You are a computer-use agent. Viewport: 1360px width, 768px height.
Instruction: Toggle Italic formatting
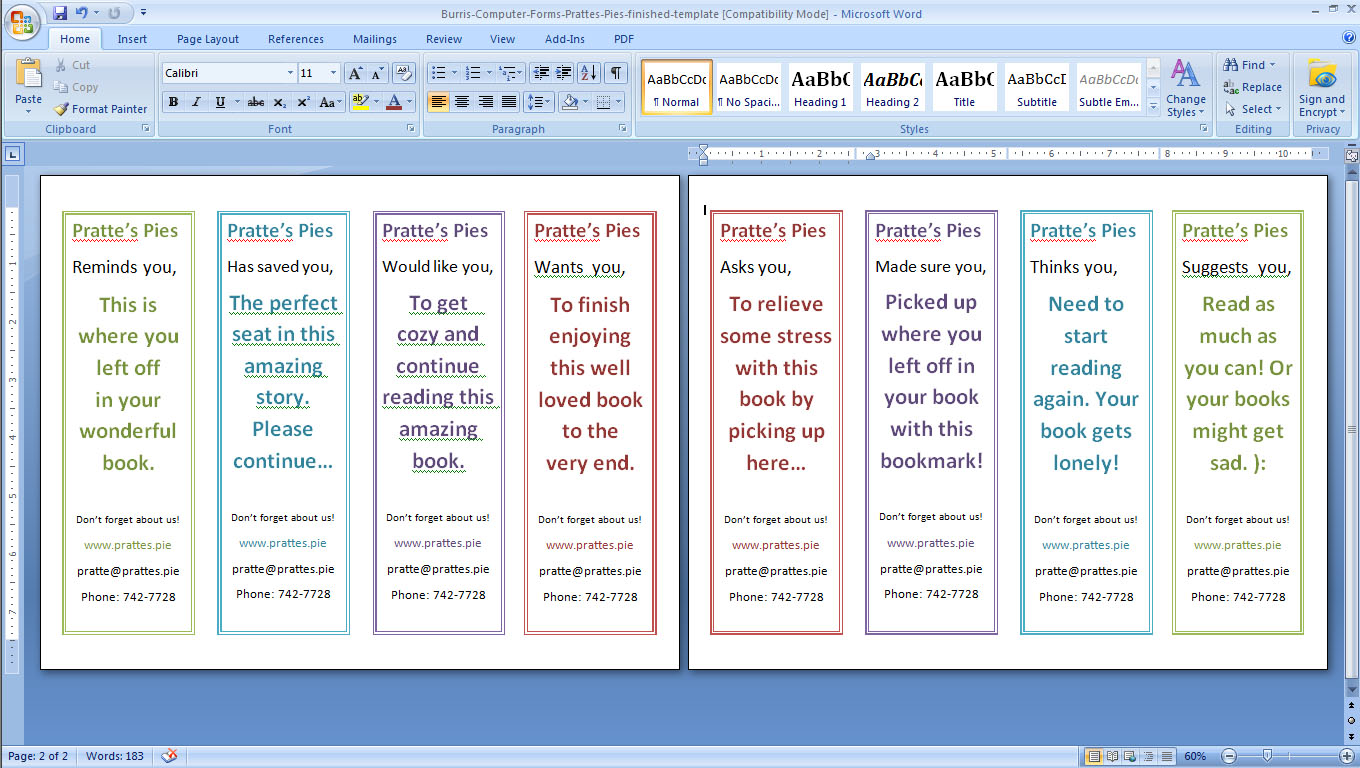pyautogui.click(x=196, y=102)
